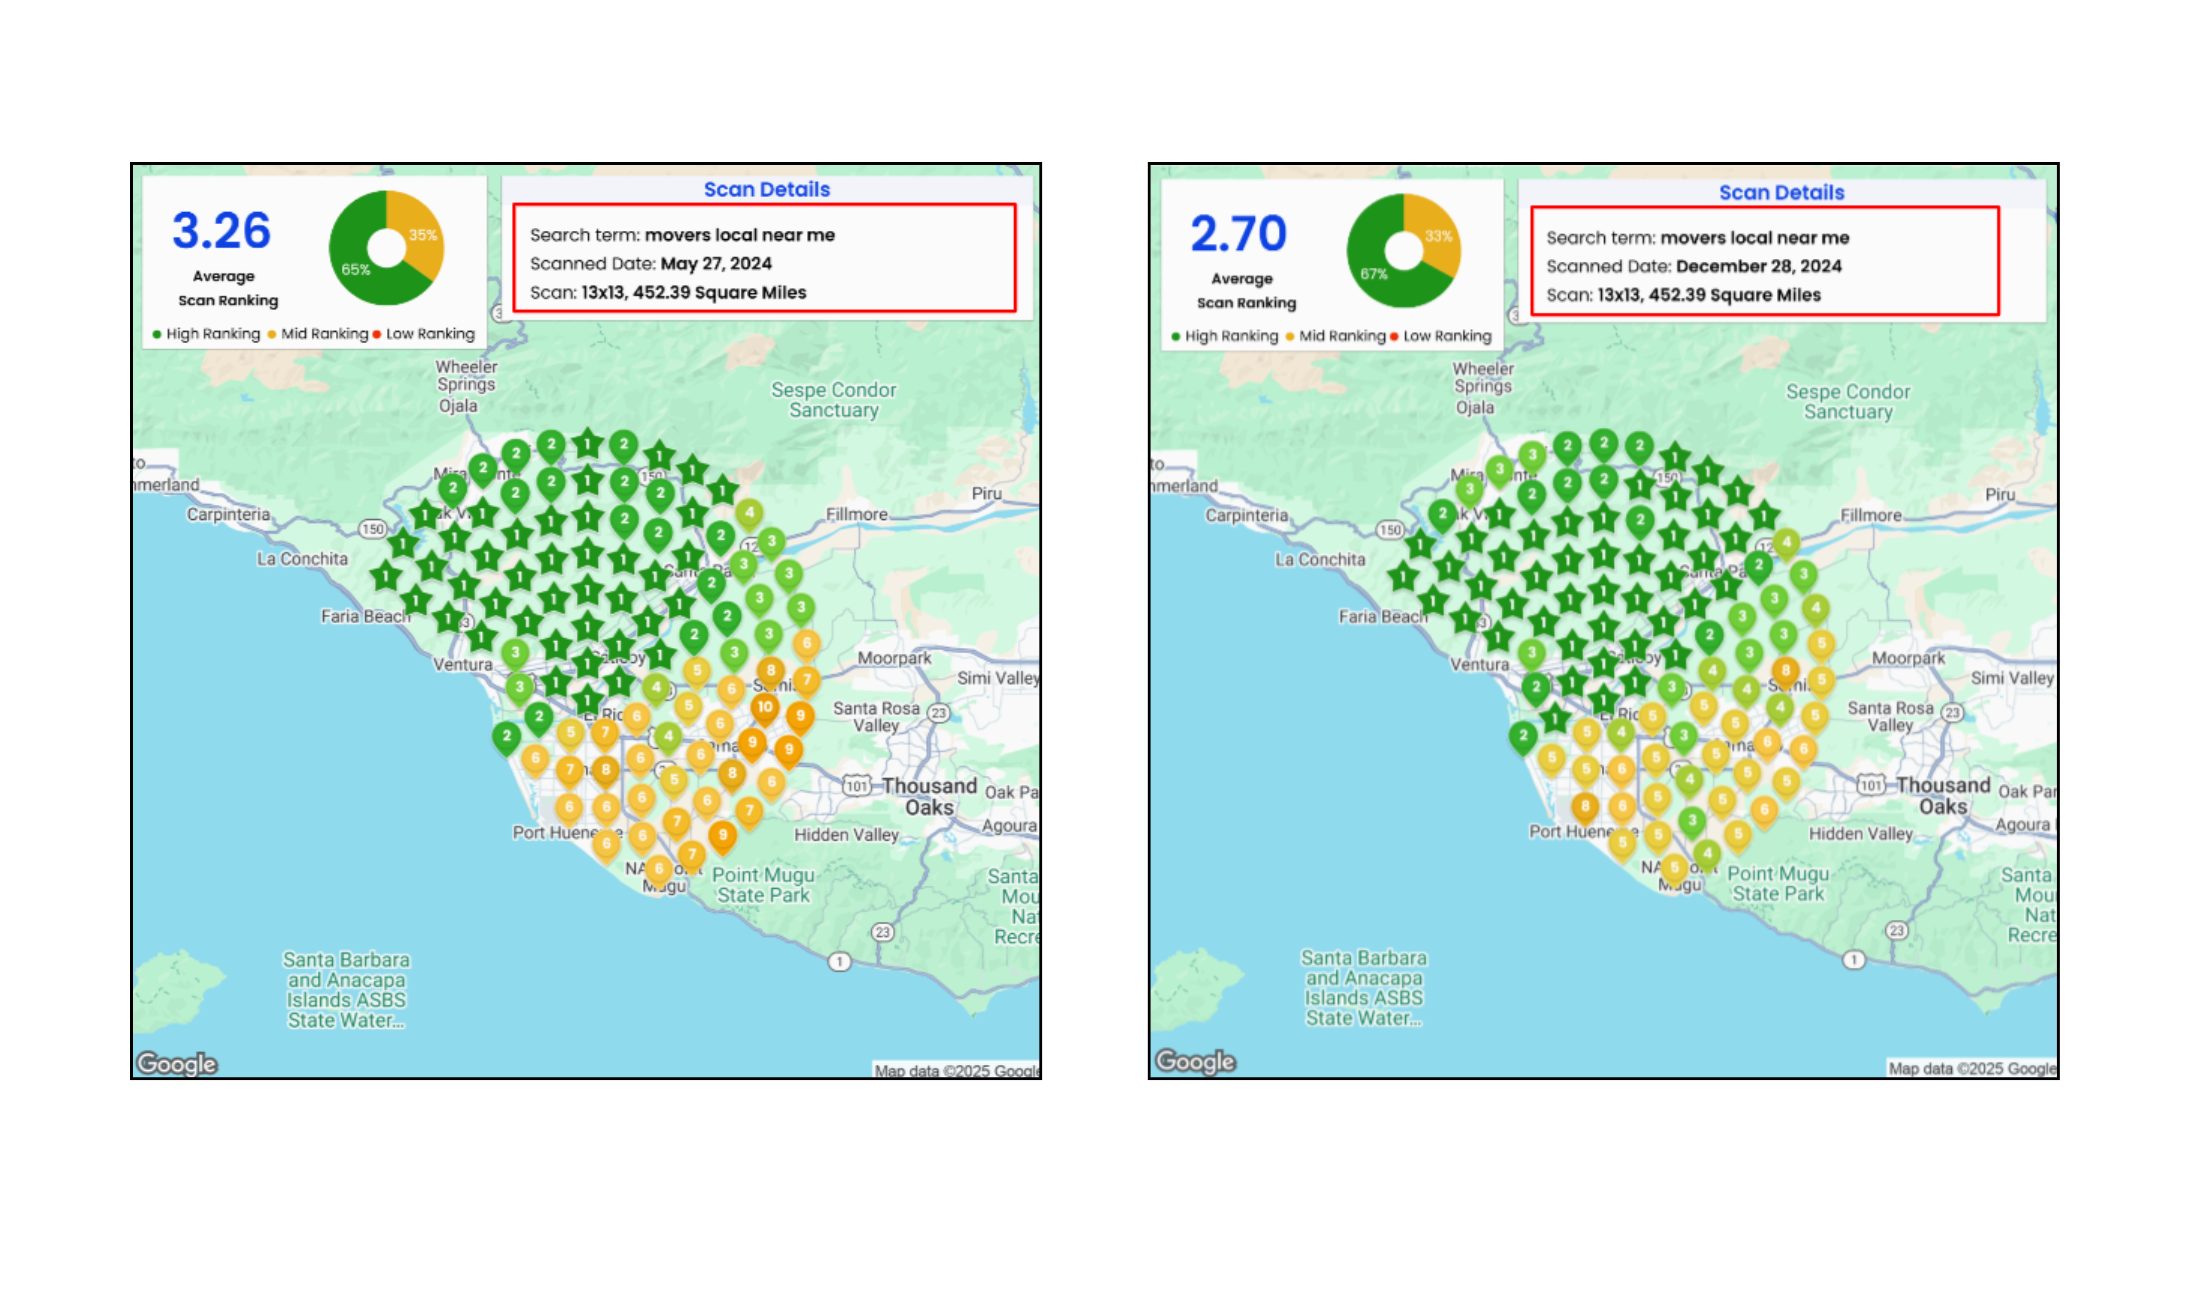Click the Google logo on left map
The width and height of the screenshot is (2200, 1300).
pyautogui.click(x=177, y=1063)
